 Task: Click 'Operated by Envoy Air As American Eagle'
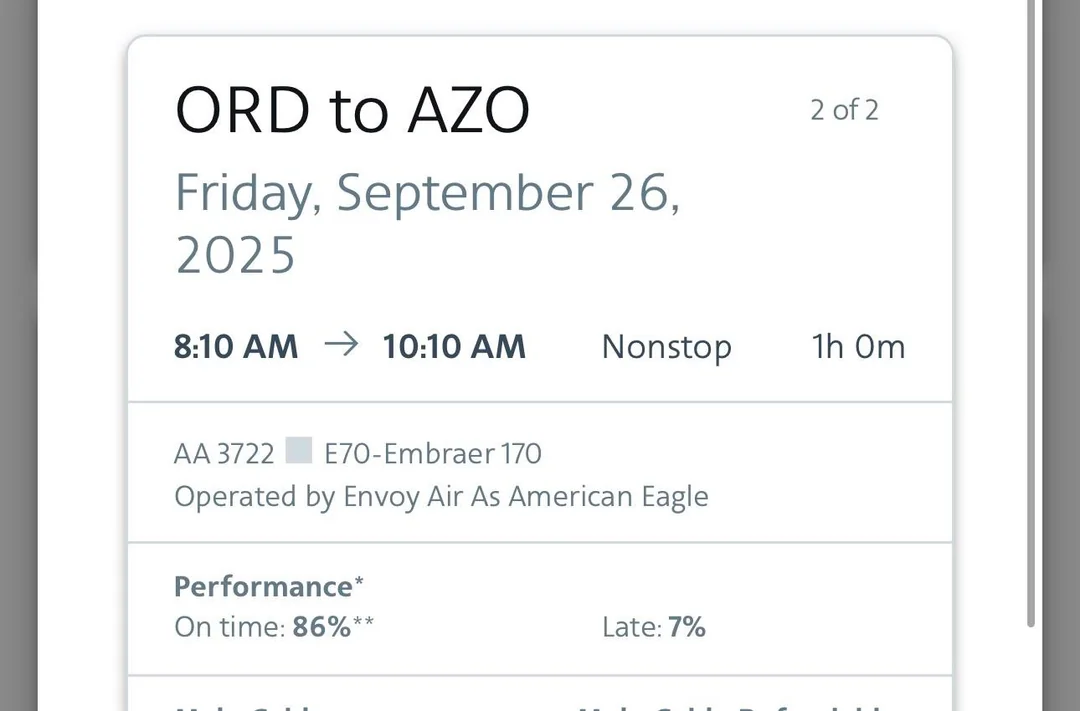pos(441,497)
